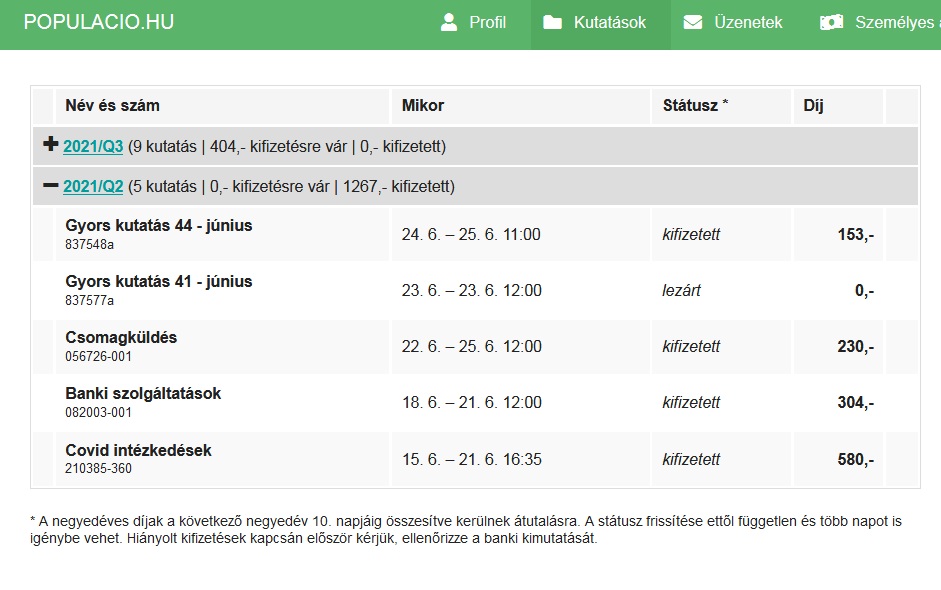Click the Csomagküldés research entry
This screenshot has width=941, height=590.
coord(121,338)
